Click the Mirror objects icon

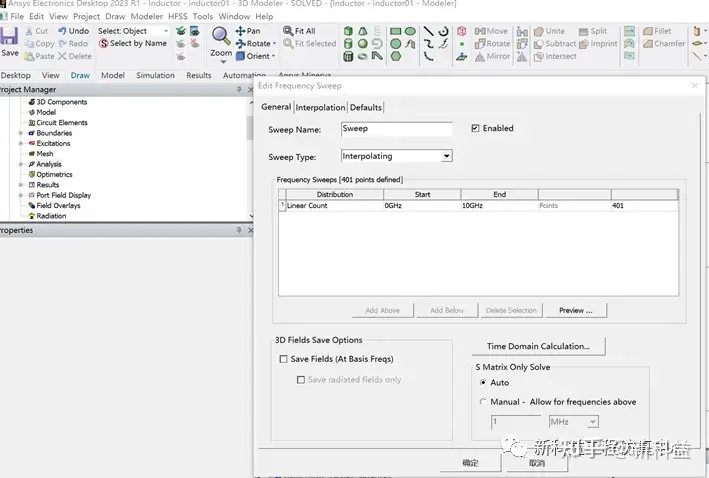480,57
